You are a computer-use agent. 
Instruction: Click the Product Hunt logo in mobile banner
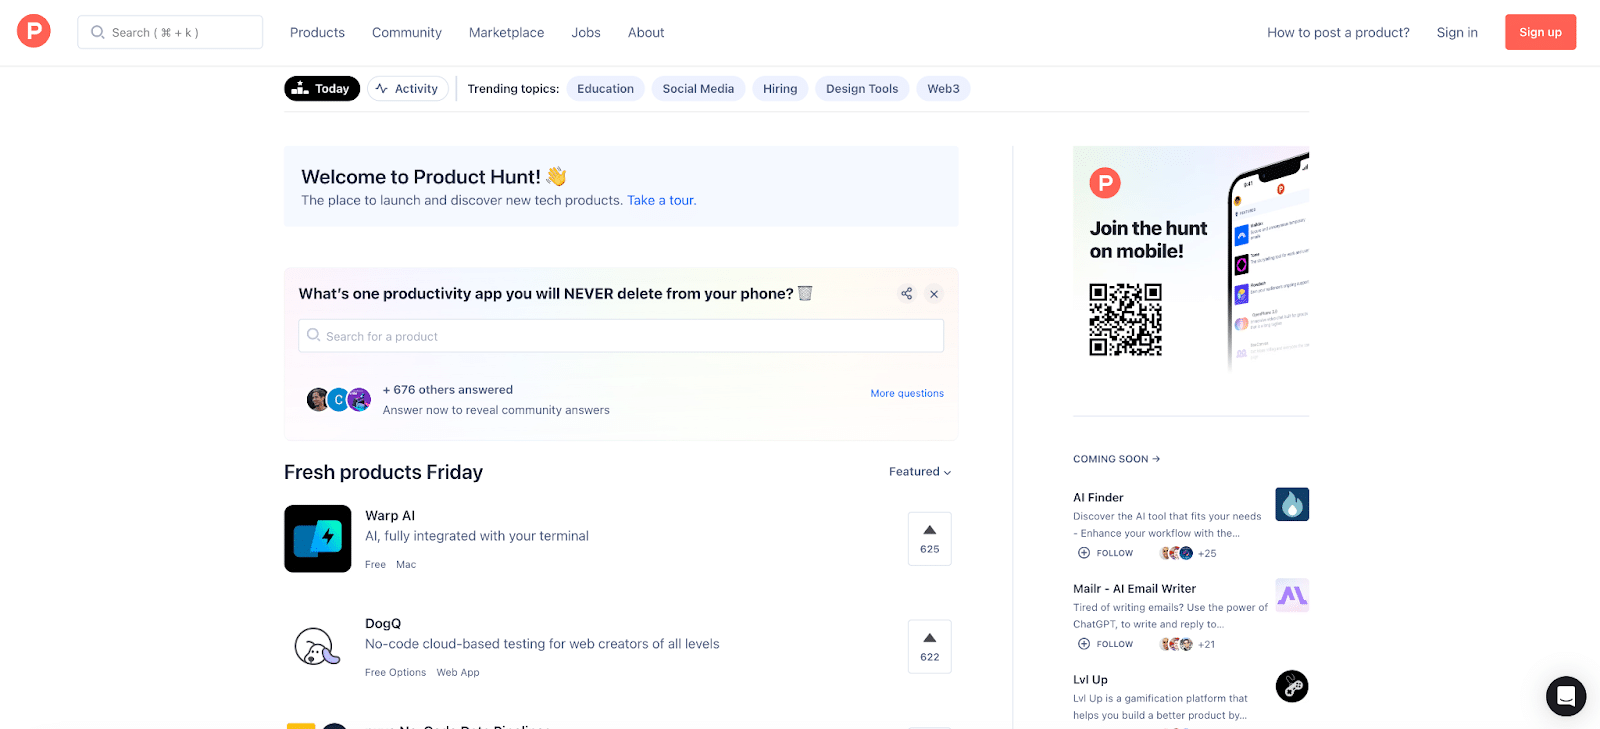click(1105, 183)
